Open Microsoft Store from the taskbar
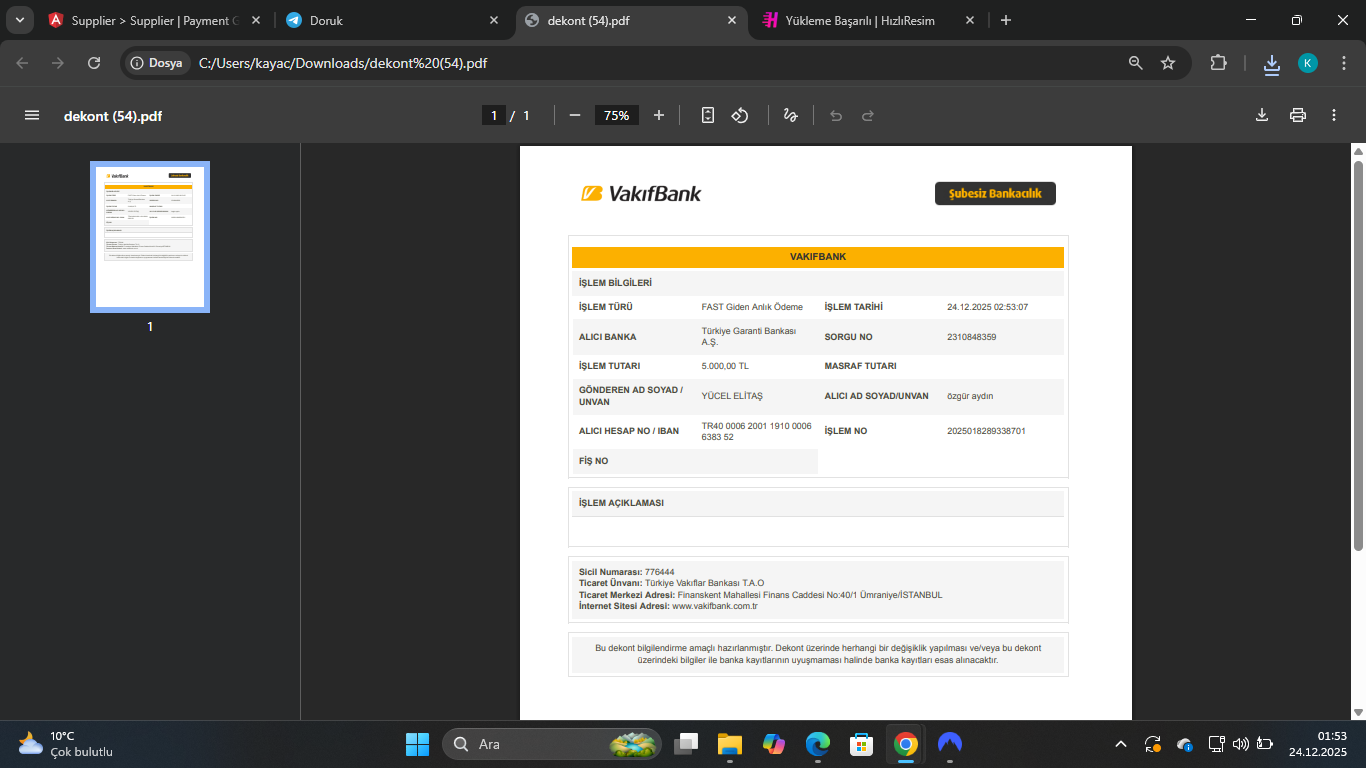The image size is (1366, 768). [862, 744]
